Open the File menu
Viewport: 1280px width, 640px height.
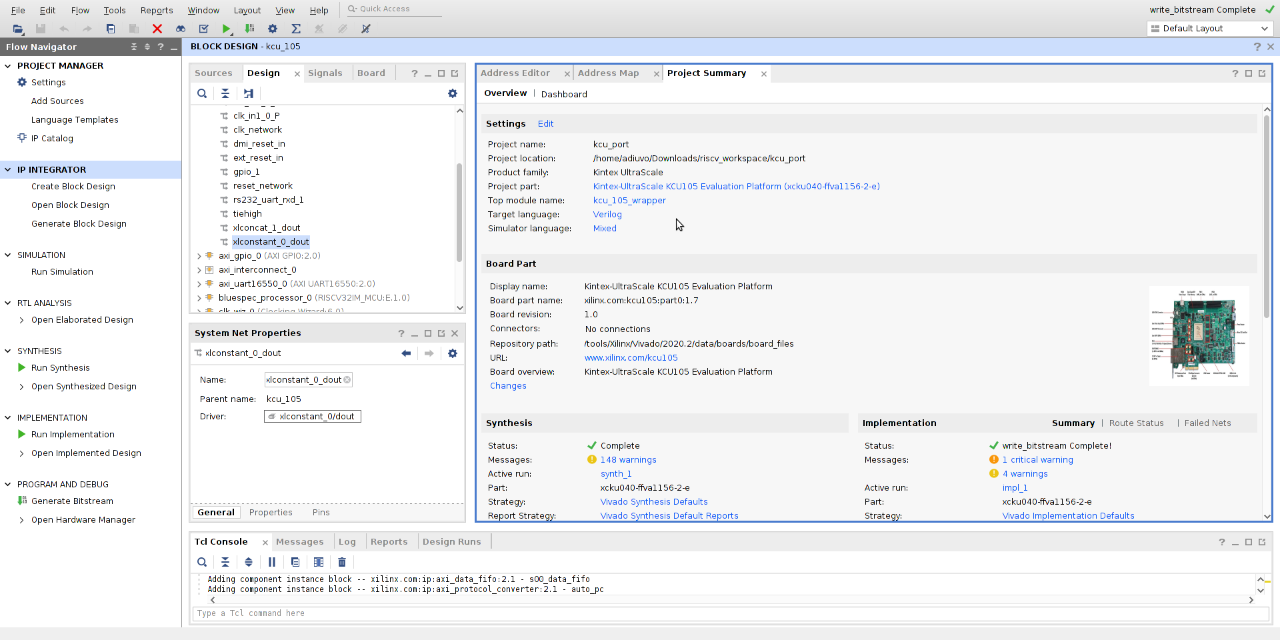[x=18, y=10]
